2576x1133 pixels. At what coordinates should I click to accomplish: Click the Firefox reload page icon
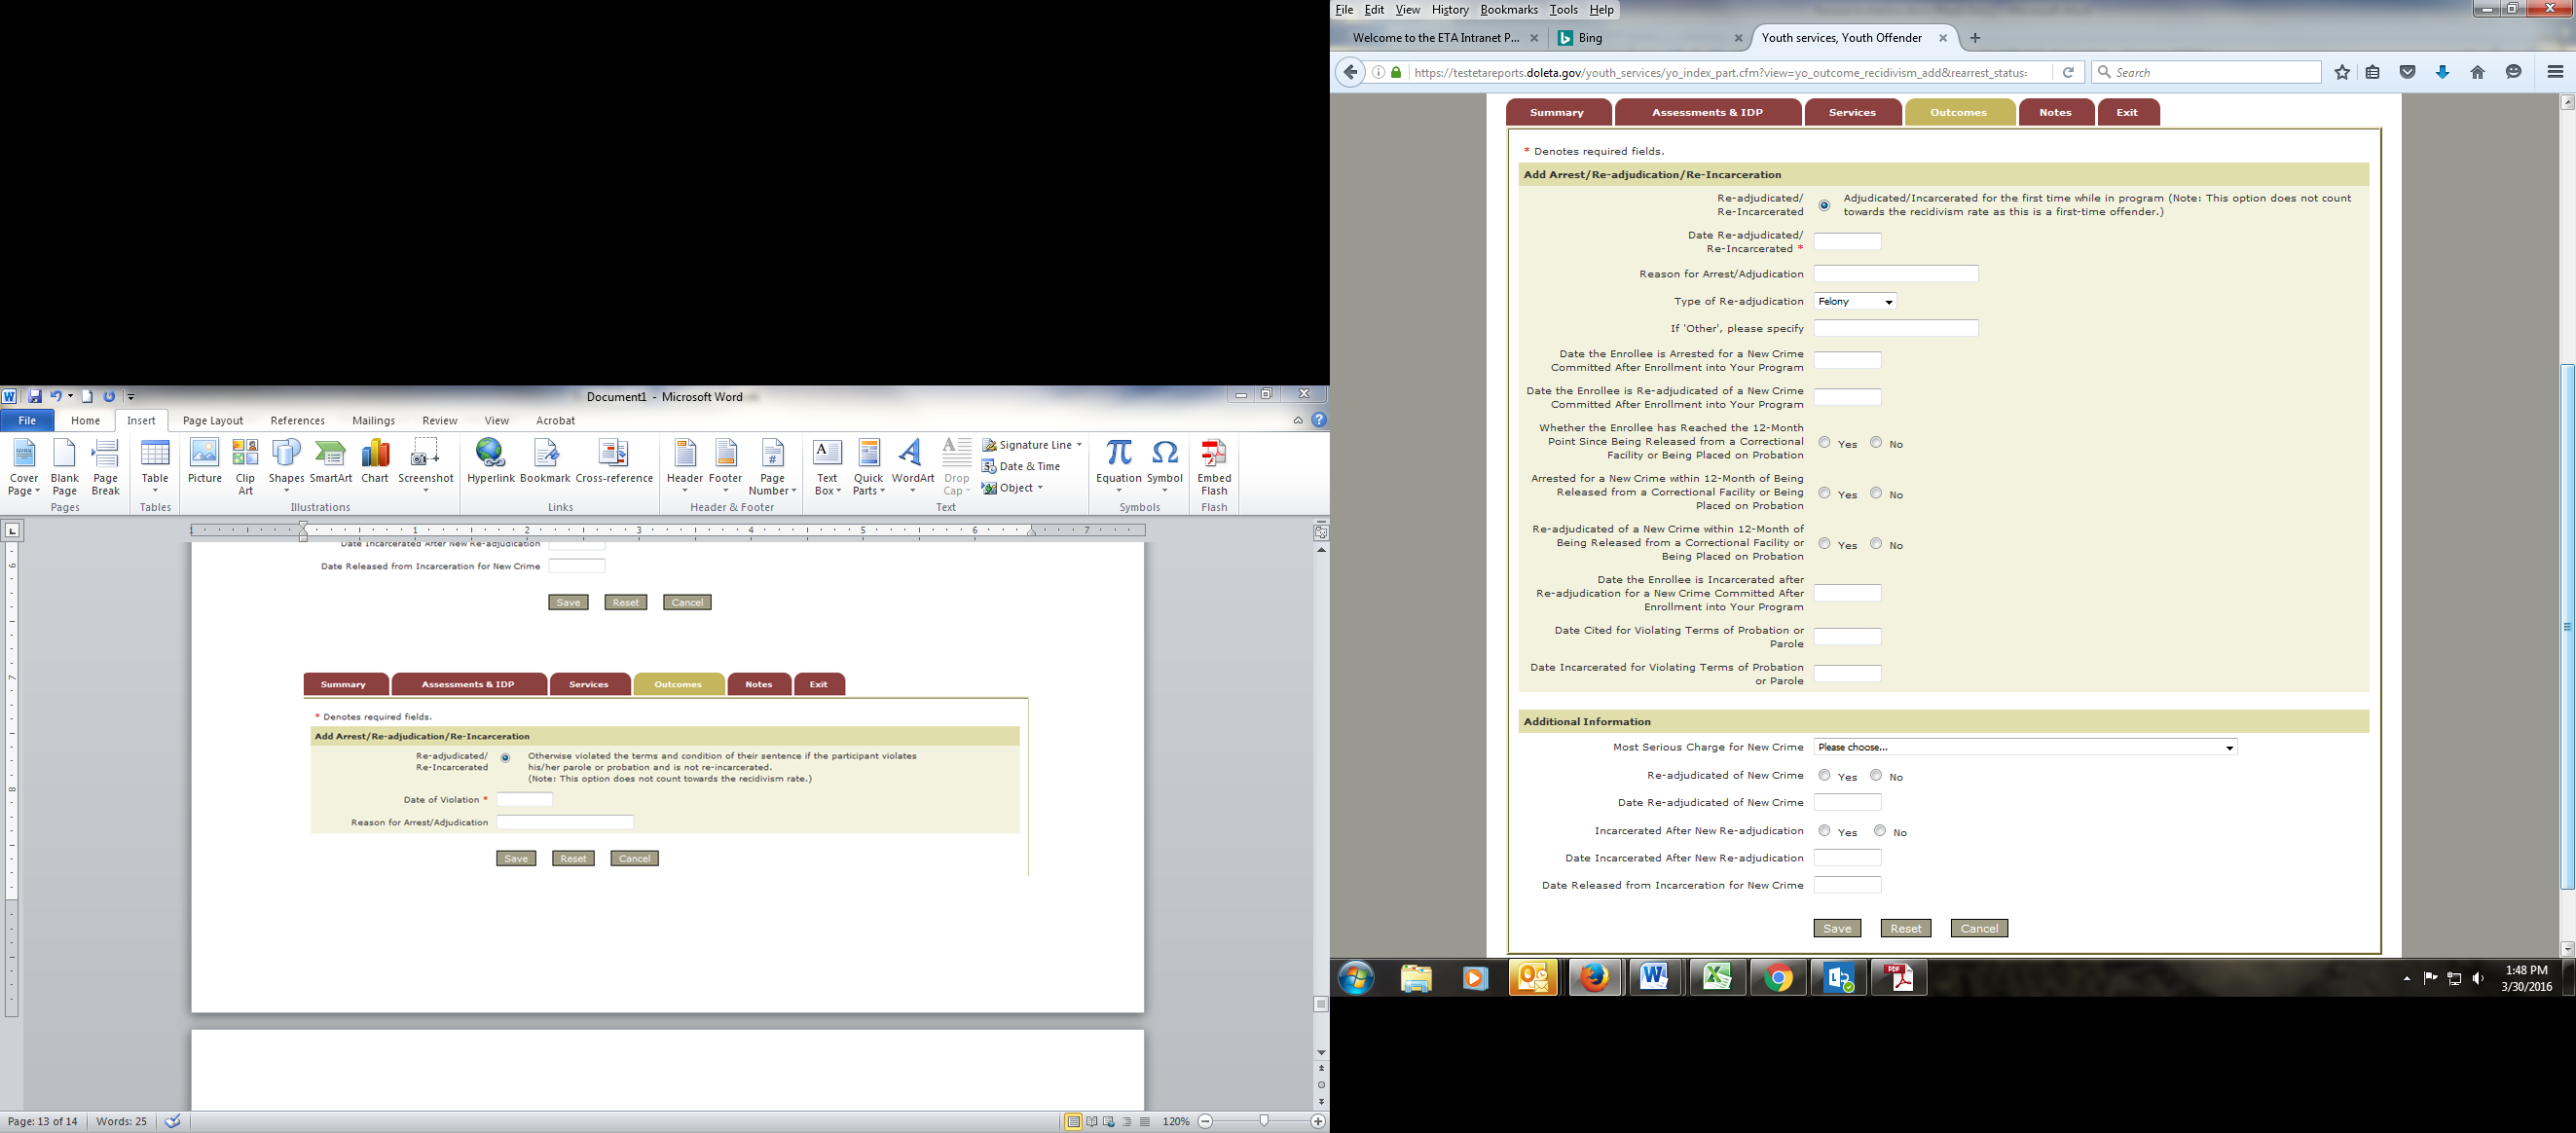click(x=2068, y=72)
